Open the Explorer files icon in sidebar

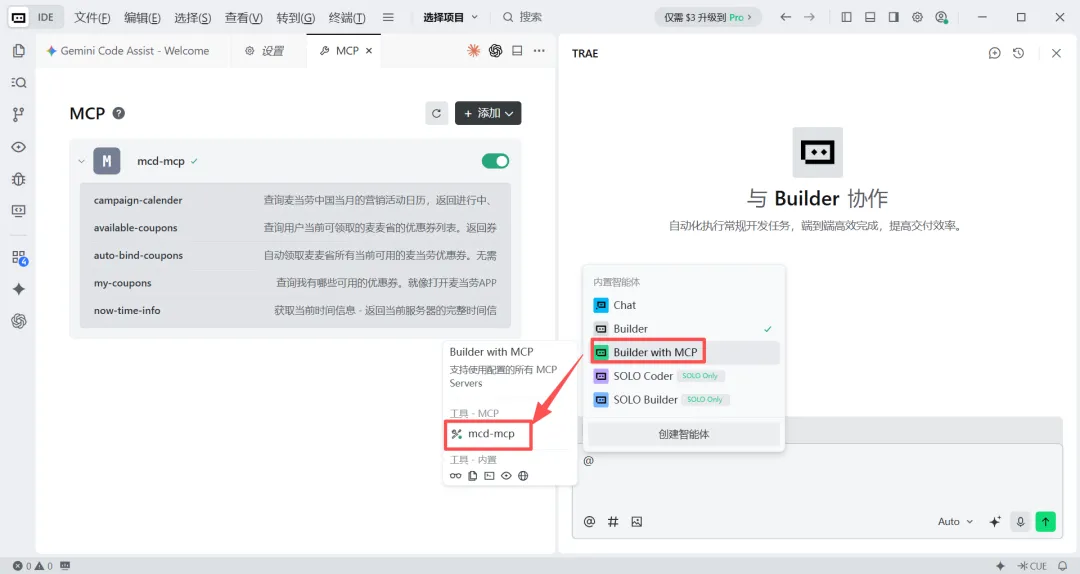coord(19,50)
